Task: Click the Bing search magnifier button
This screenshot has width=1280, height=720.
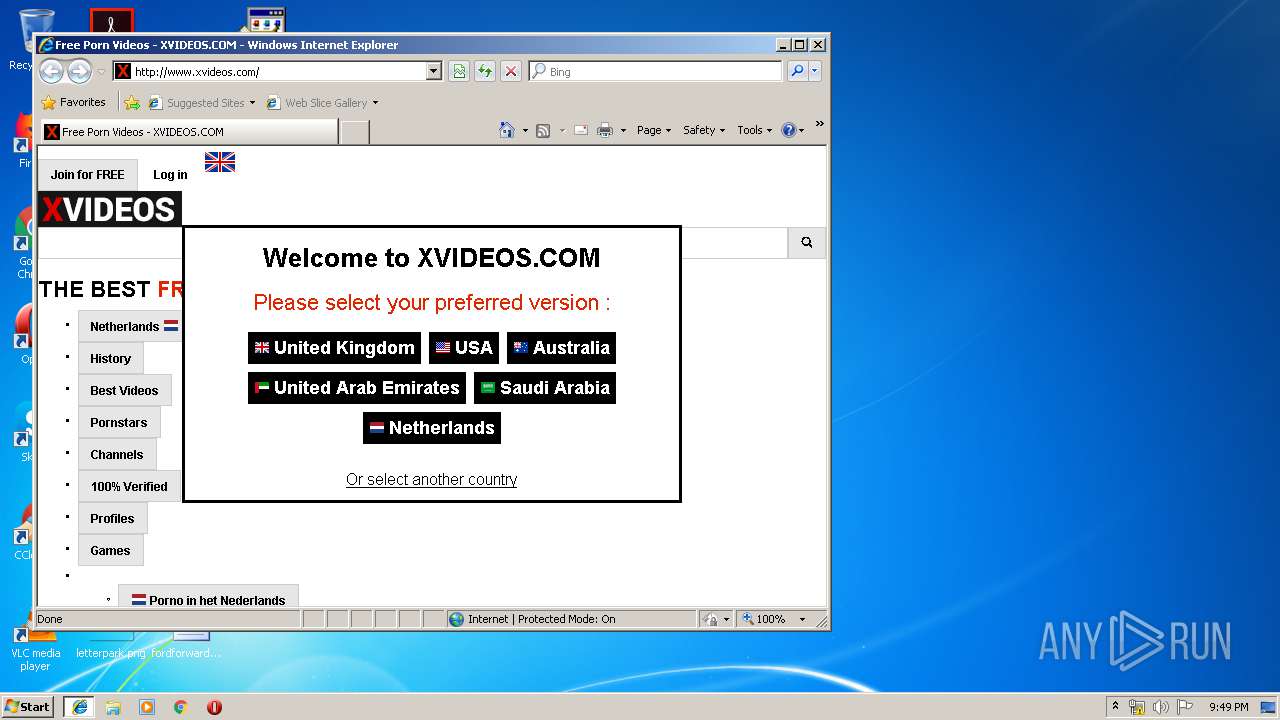Action: coord(797,71)
